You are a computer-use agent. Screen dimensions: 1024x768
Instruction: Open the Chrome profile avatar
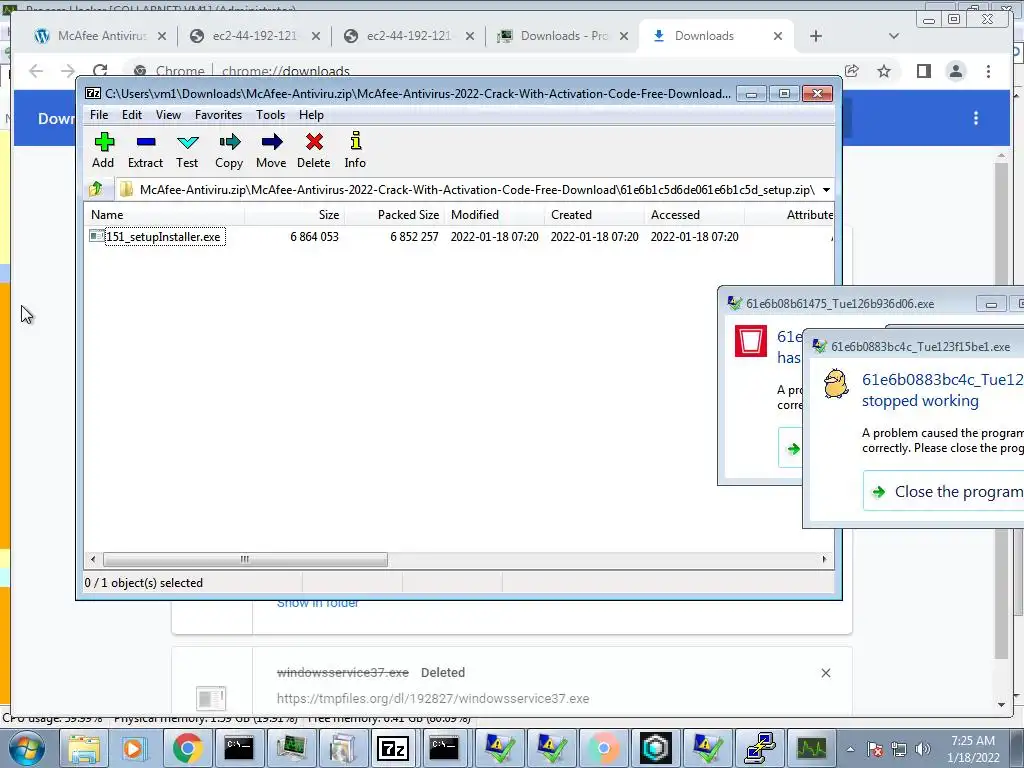[955, 71]
